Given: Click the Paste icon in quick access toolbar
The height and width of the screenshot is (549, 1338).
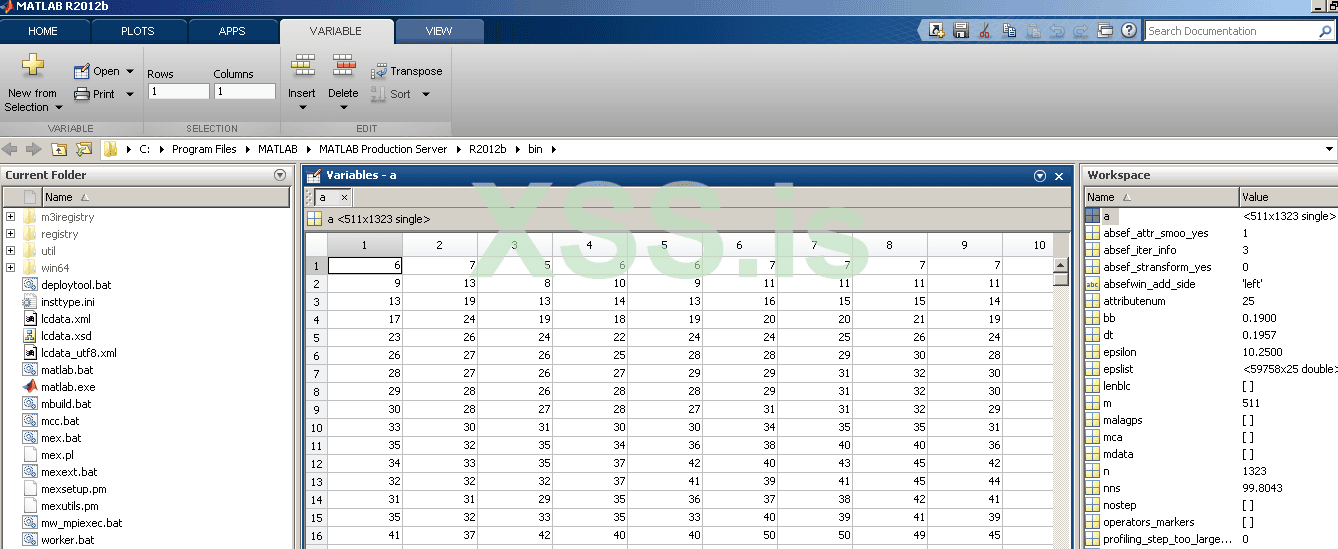Looking at the screenshot, I should pos(1033,31).
